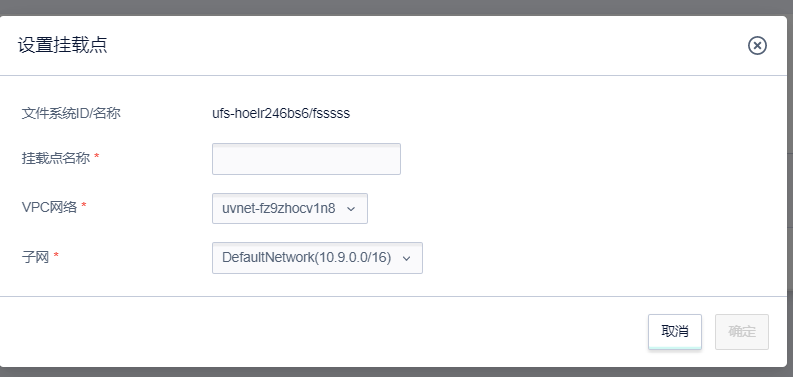The height and width of the screenshot is (377, 793).
Task: Expand the chevron arrow in VPC网络 selector
Action: pyautogui.click(x=351, y=208)
